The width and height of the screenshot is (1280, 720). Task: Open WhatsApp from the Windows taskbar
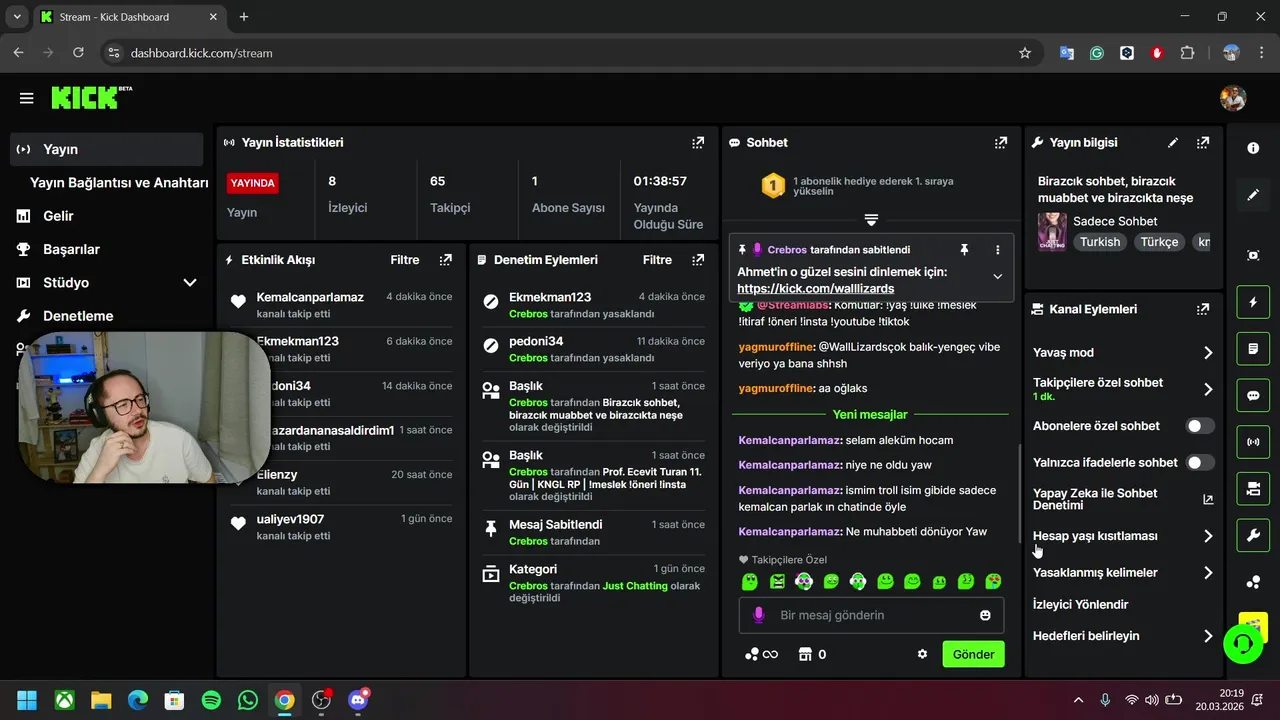[248, 700]
